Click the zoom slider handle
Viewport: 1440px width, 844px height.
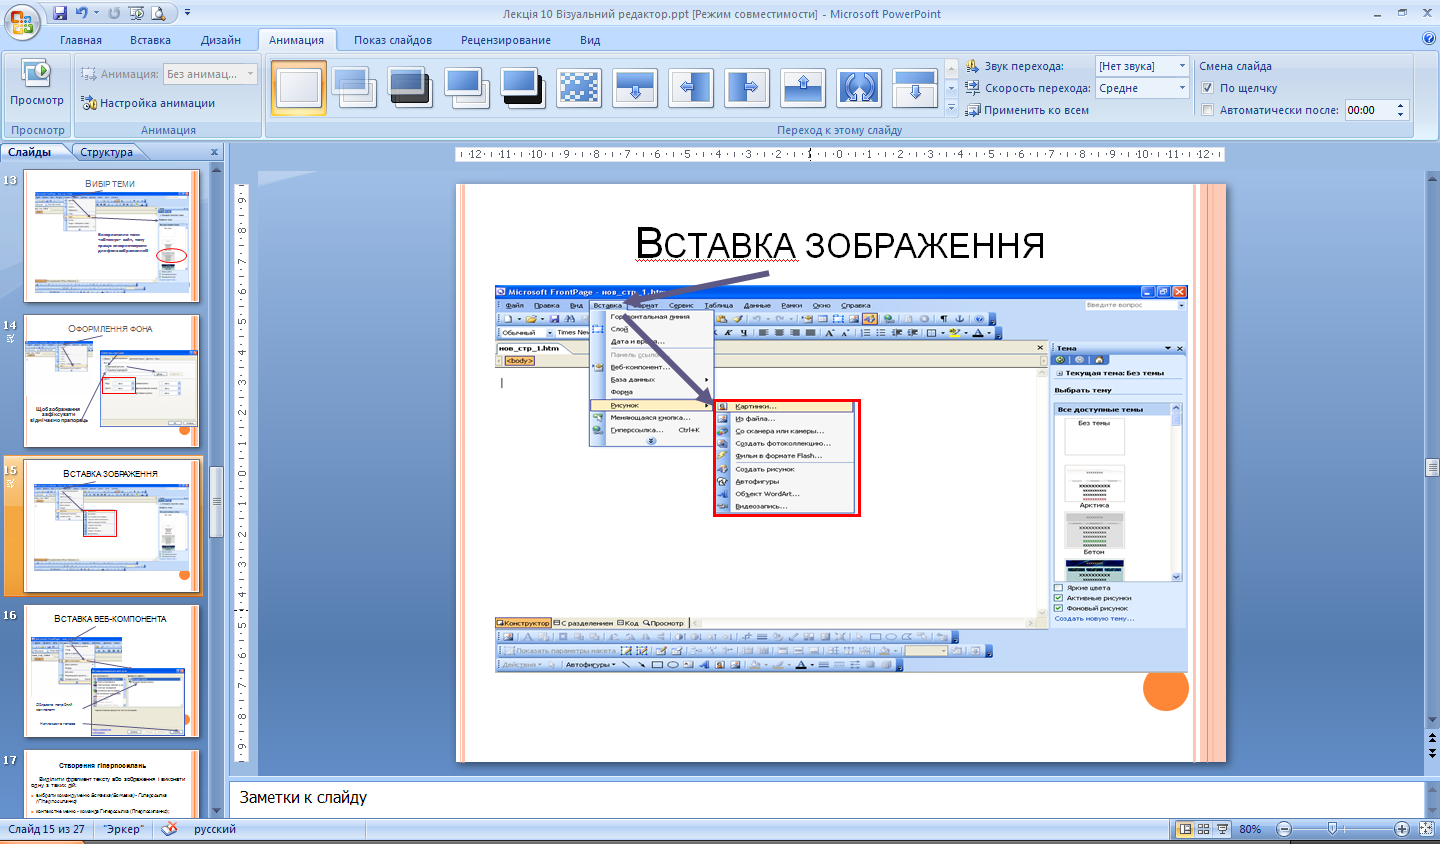point(1332,829)
